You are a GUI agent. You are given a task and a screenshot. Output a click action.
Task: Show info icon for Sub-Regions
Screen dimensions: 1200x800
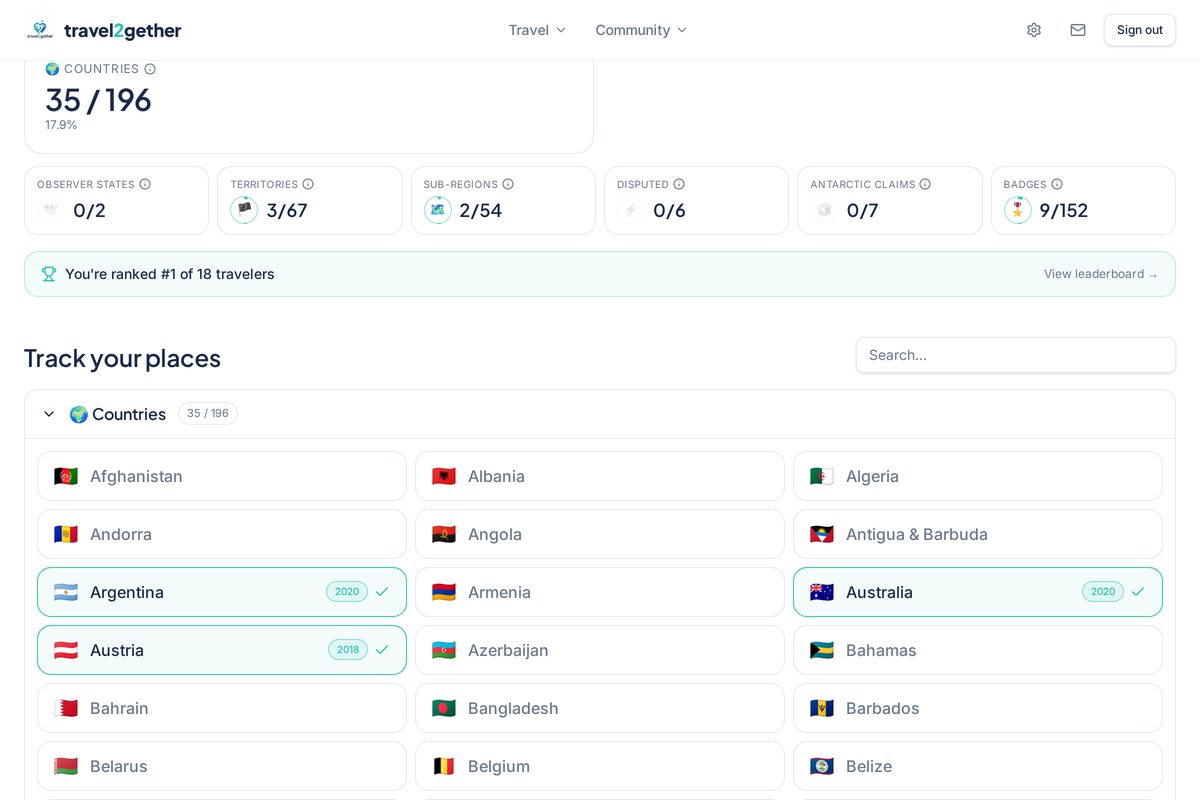coord(508,184)
